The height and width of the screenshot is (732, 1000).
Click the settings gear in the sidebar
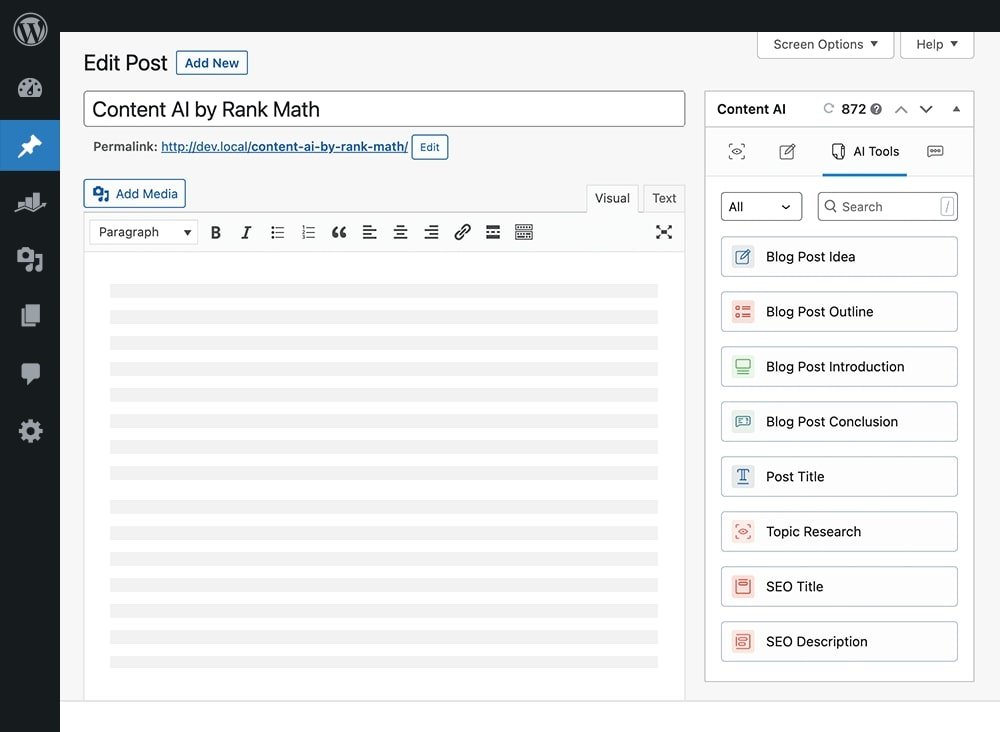pos(30,431)
